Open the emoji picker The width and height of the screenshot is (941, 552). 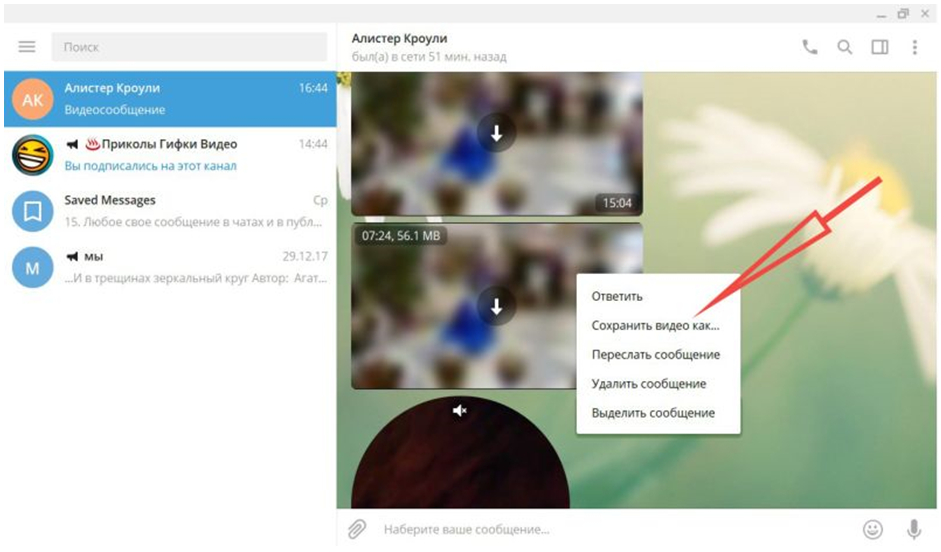(873, 529)
